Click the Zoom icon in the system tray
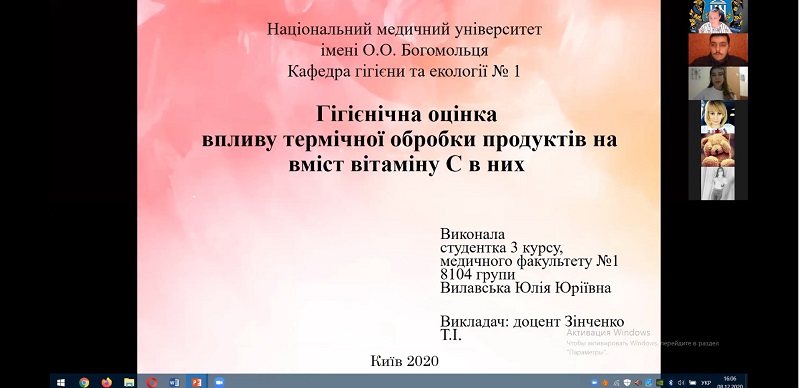Image resolution: width=800 pixels, height=388 pixels. tap(594, 383)
